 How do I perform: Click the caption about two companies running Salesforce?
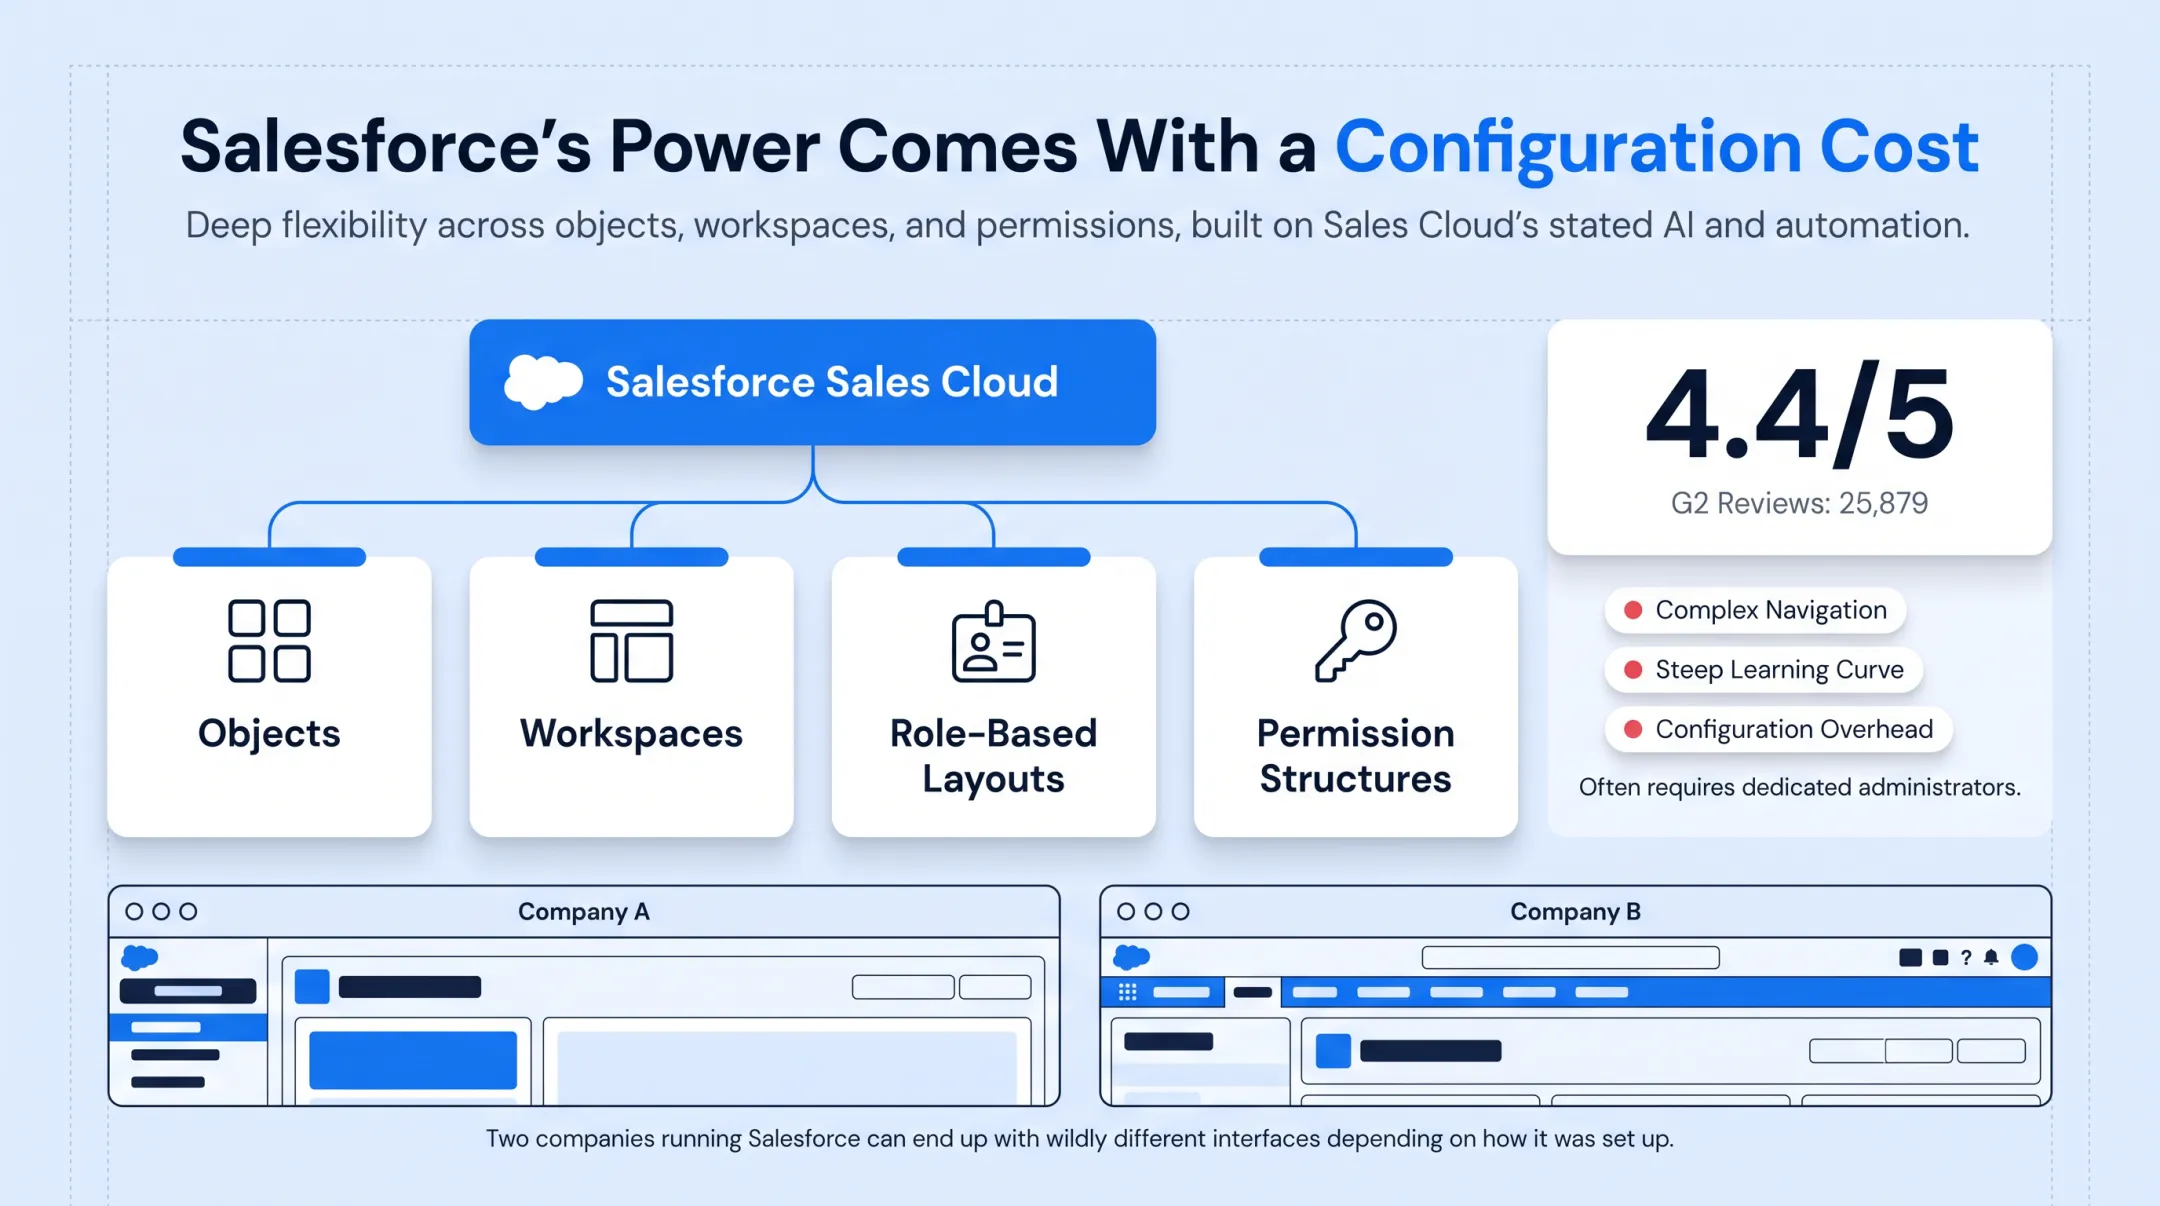[x=1079, y=1138]
